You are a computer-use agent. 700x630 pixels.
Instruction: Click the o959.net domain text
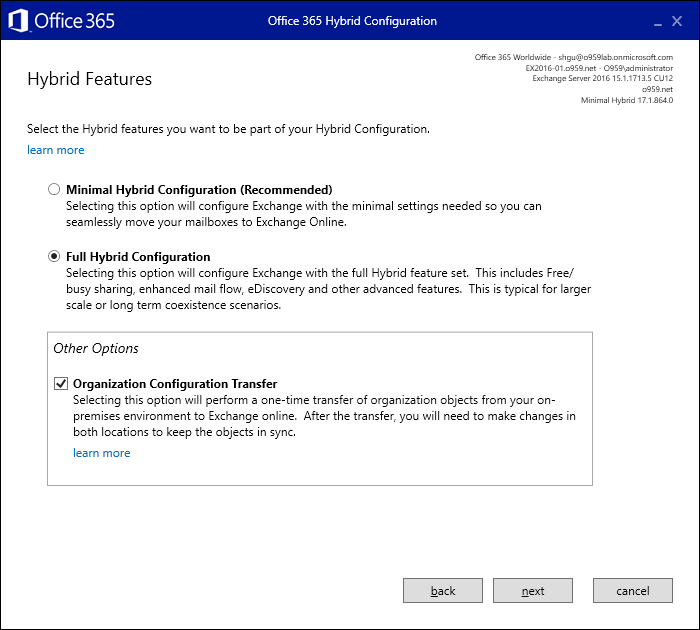tap(657, 89)
